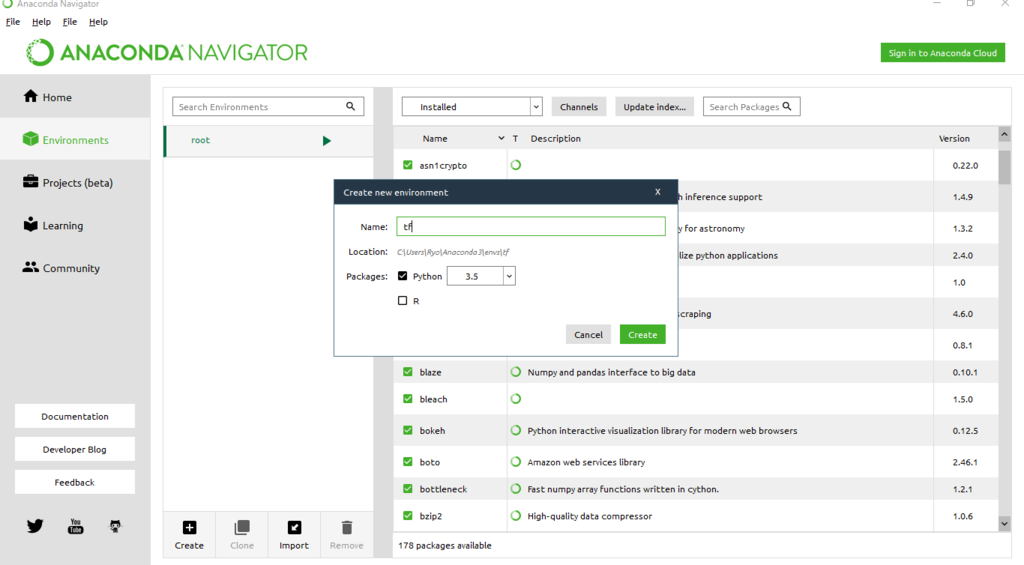Toggle the bleach package checkbox
1024x565 pixels.
tap(408, 398)
